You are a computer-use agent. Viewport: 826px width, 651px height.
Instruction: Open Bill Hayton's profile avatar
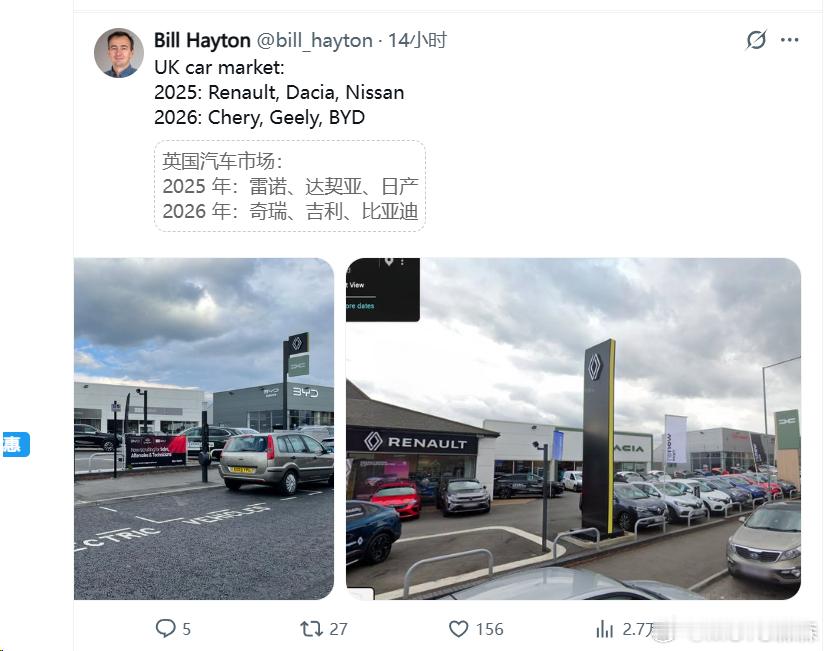pos(119,53)
